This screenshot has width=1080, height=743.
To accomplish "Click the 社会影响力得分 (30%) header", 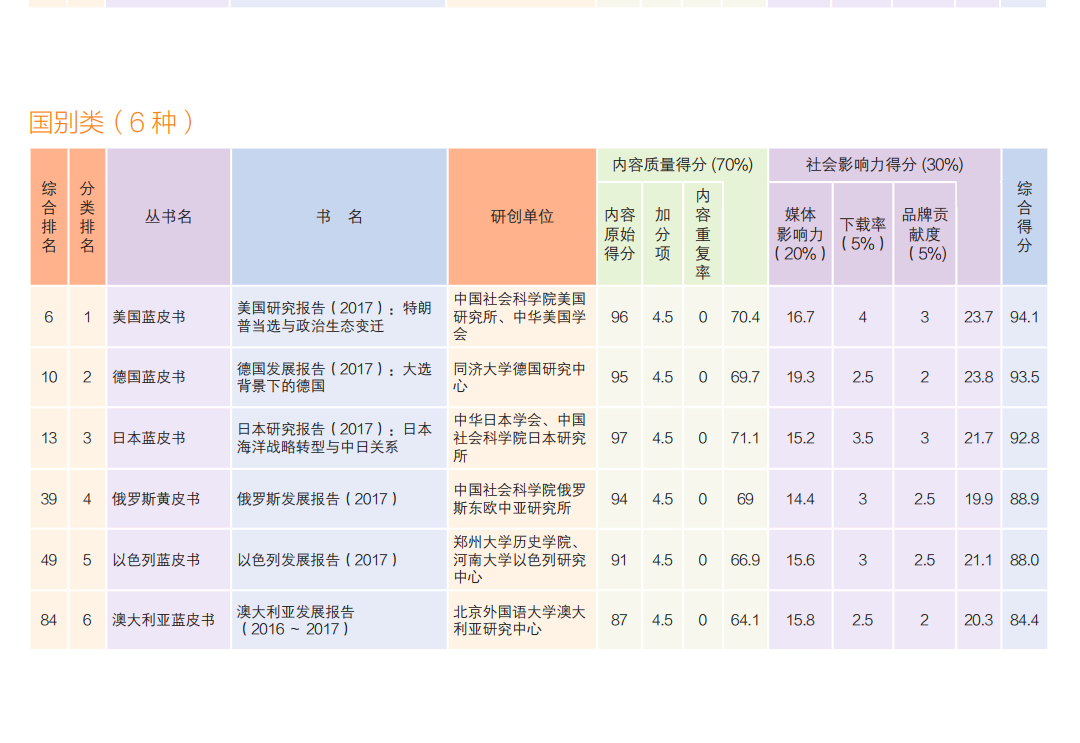I will 884,165.
